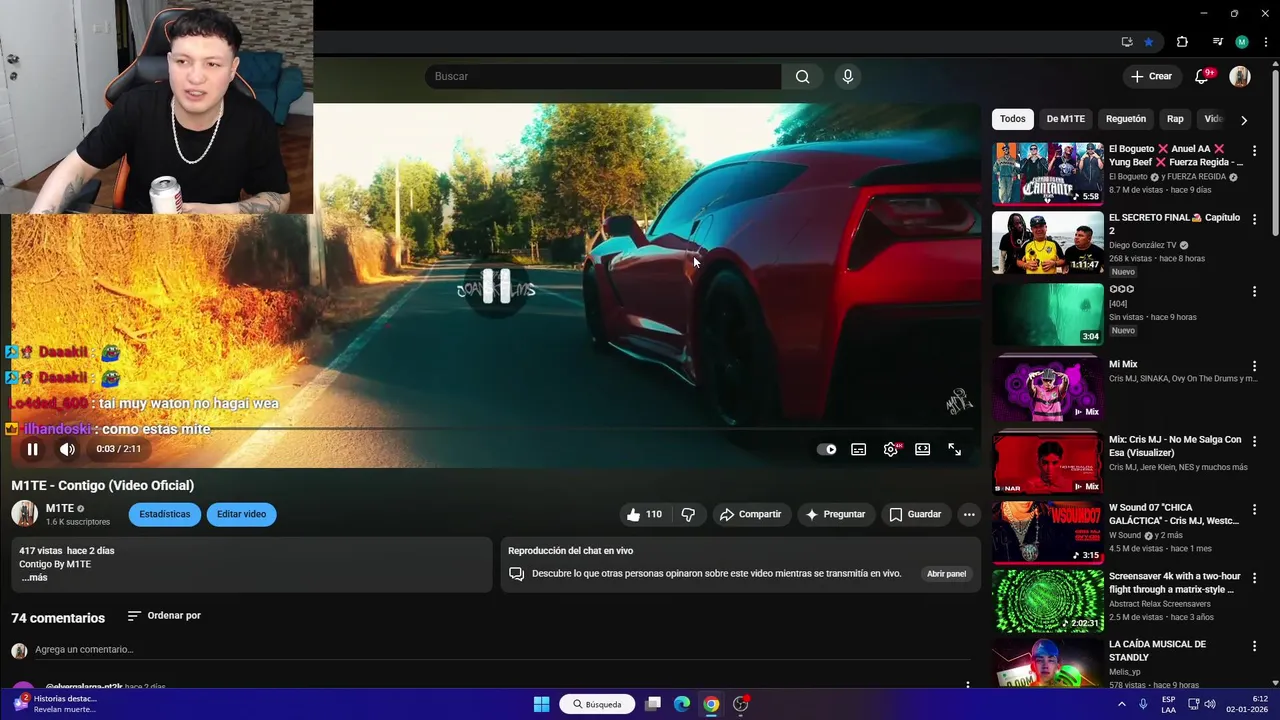This screenshot has height=720, width=1280.
Task: Seek on the video progress bar
Action: [x=491, y=430]
